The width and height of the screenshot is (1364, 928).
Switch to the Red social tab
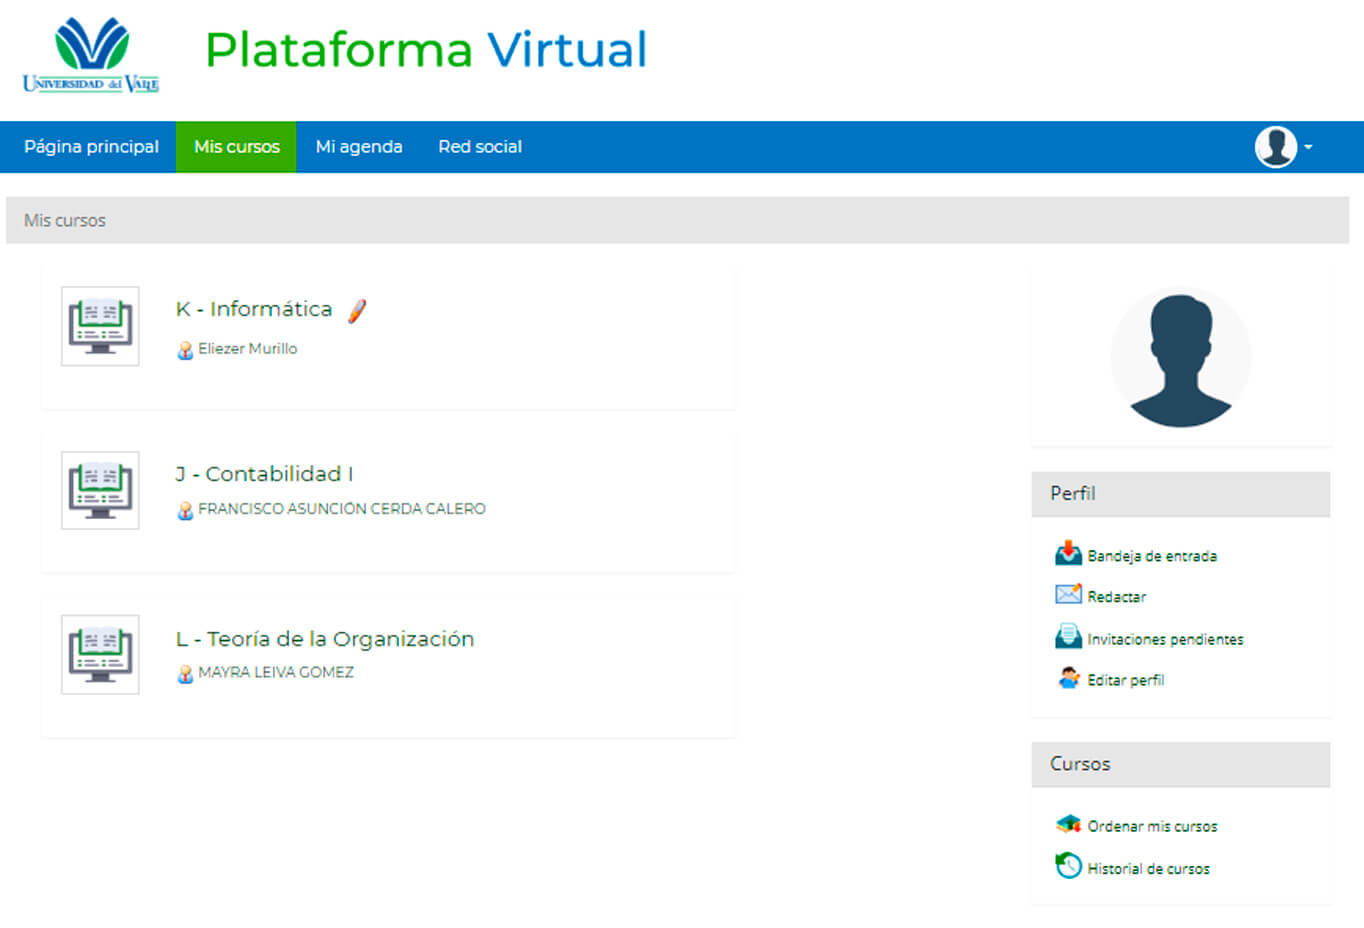tap(480, 147)
